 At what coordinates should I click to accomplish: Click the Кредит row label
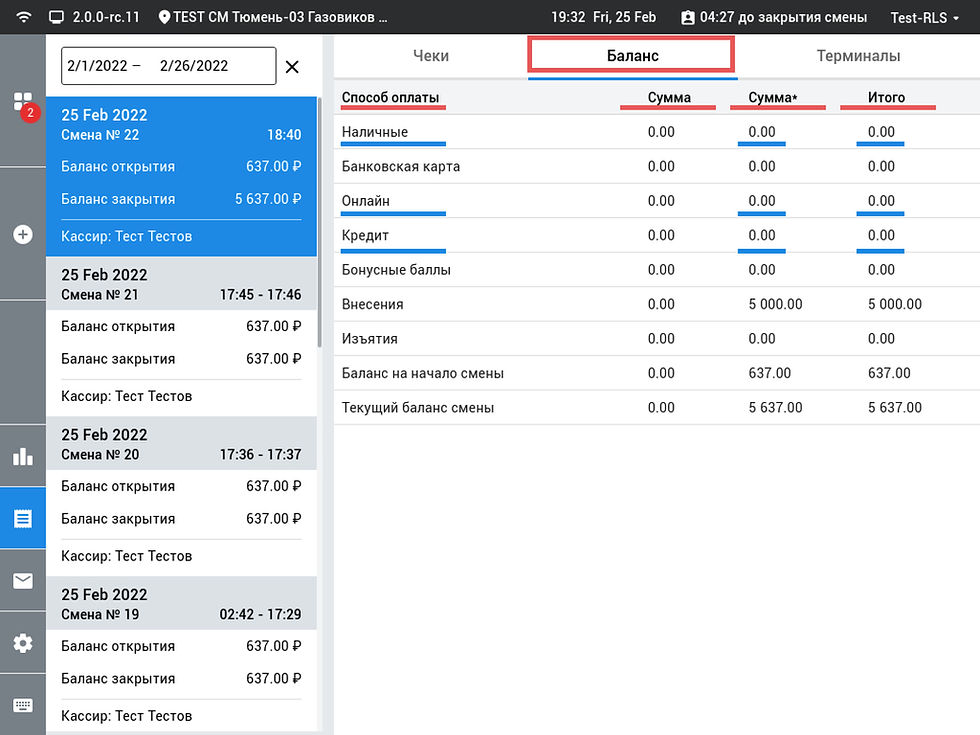(365, 235)
